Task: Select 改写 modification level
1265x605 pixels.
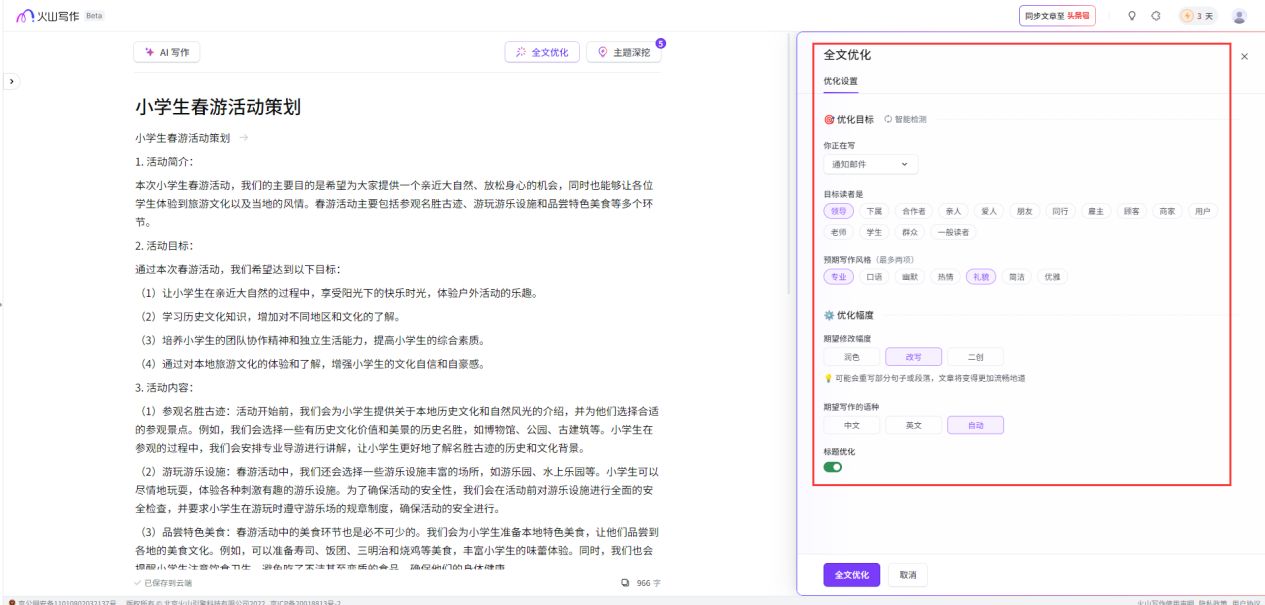Action: tap(913, 356)
